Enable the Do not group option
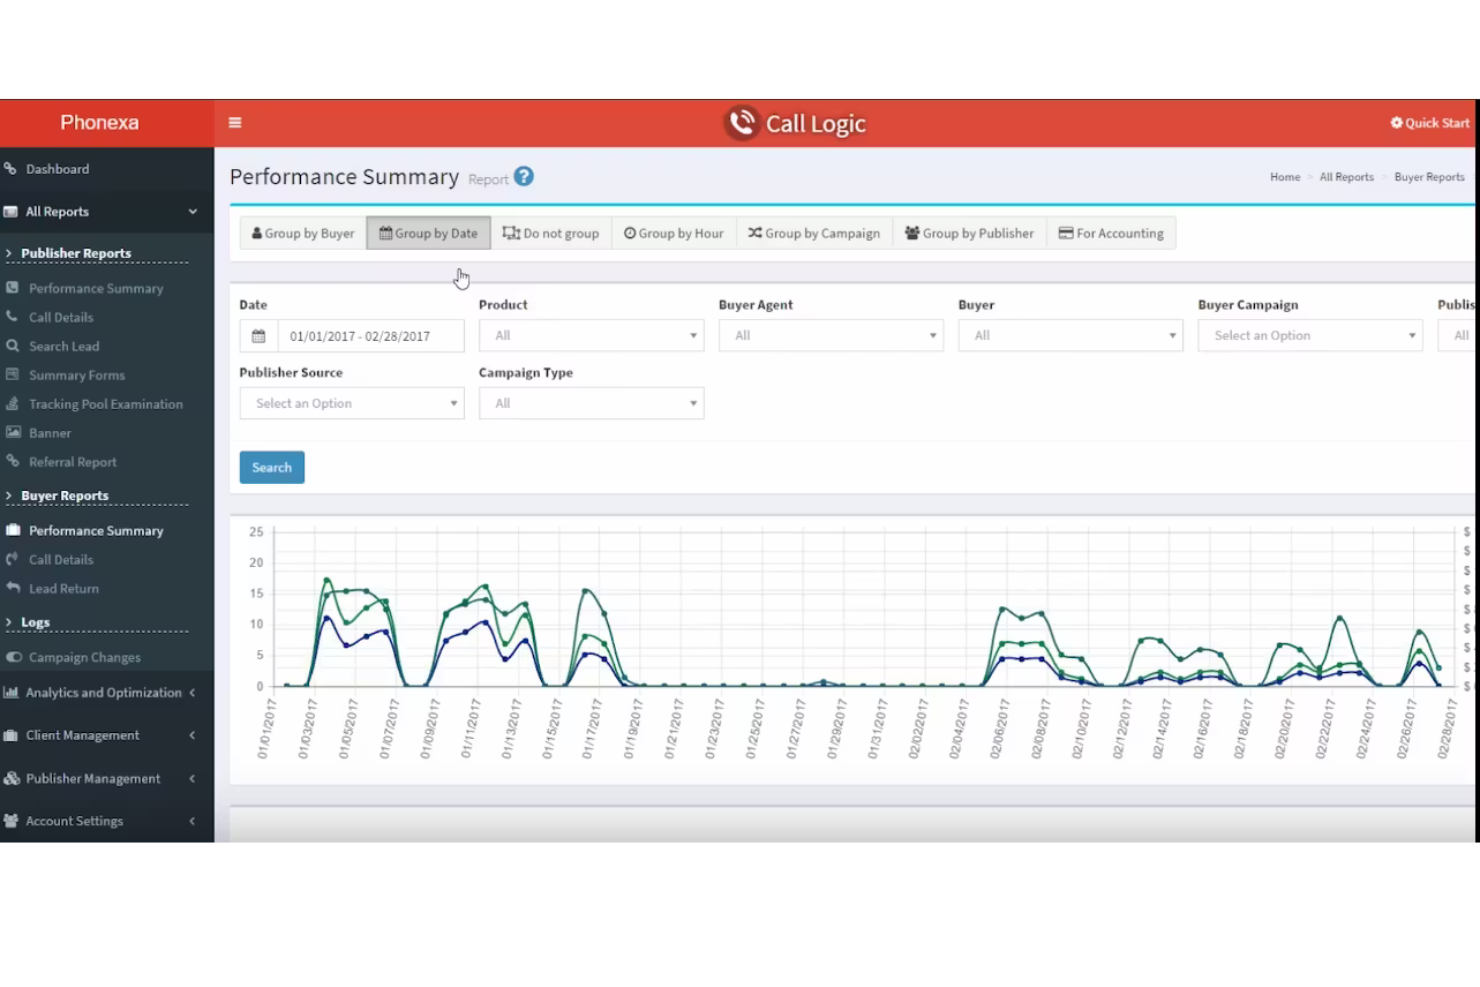1480x987 pixels. (x=551, y=233)
